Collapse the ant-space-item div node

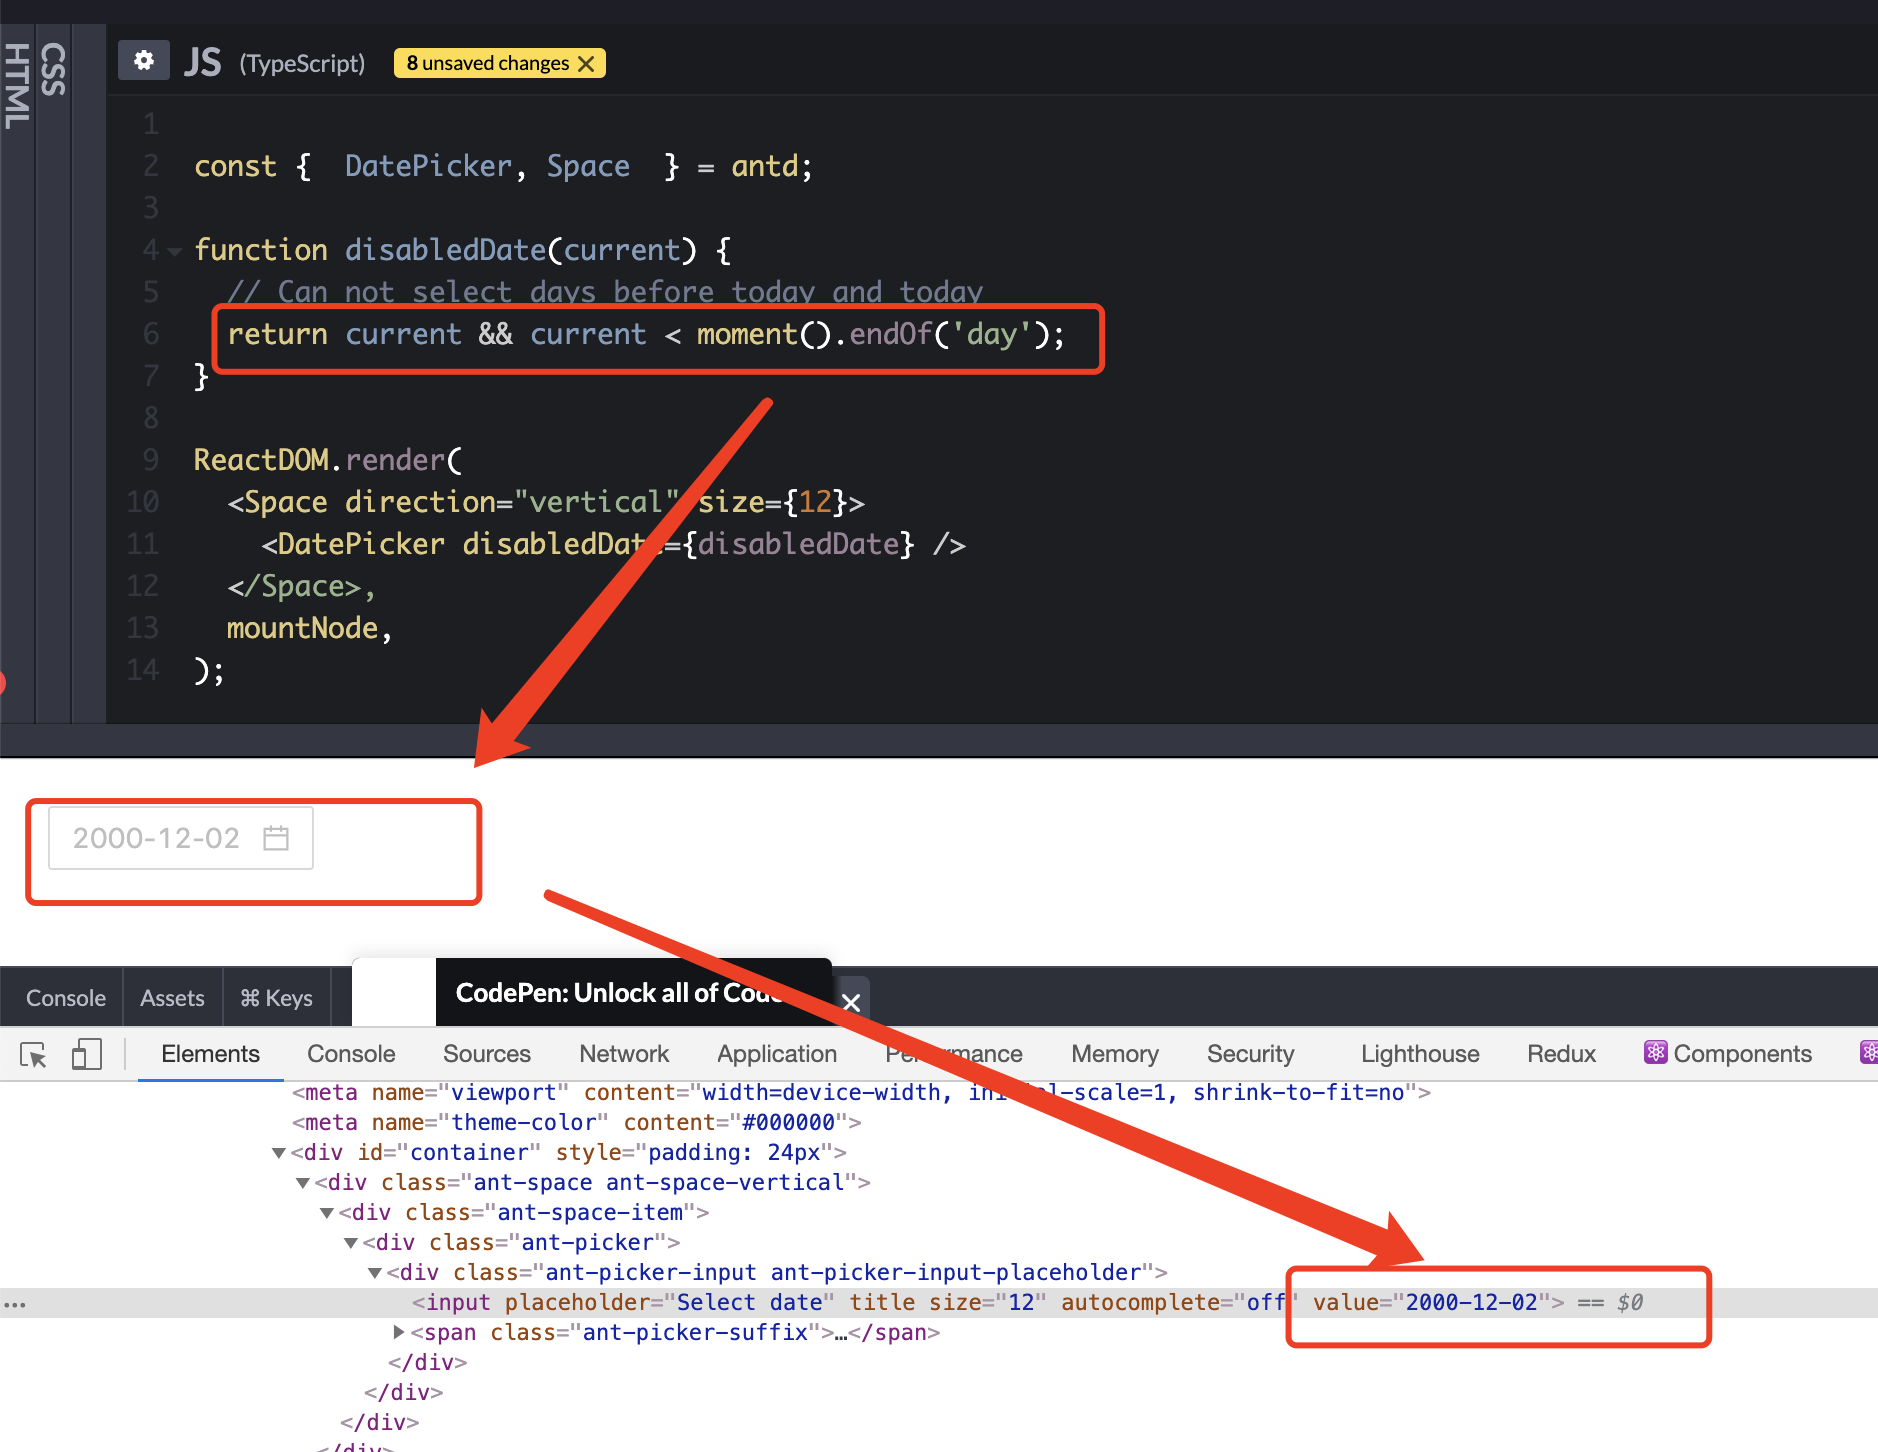coord(327,1213)
